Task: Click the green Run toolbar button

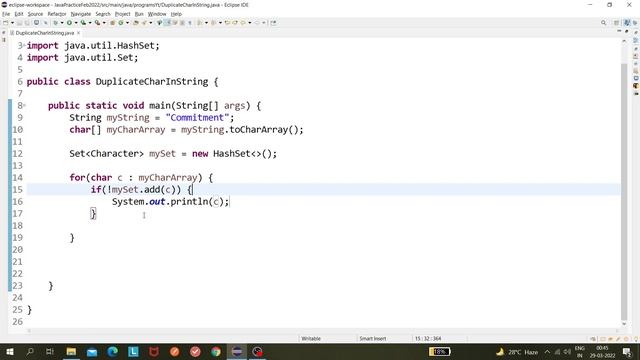Action: click(69, 23)
